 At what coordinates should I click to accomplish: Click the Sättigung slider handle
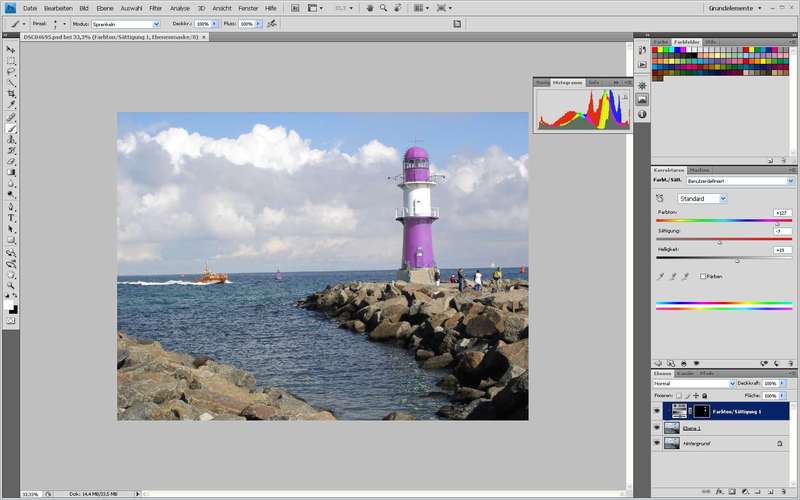tap(719, 241)
